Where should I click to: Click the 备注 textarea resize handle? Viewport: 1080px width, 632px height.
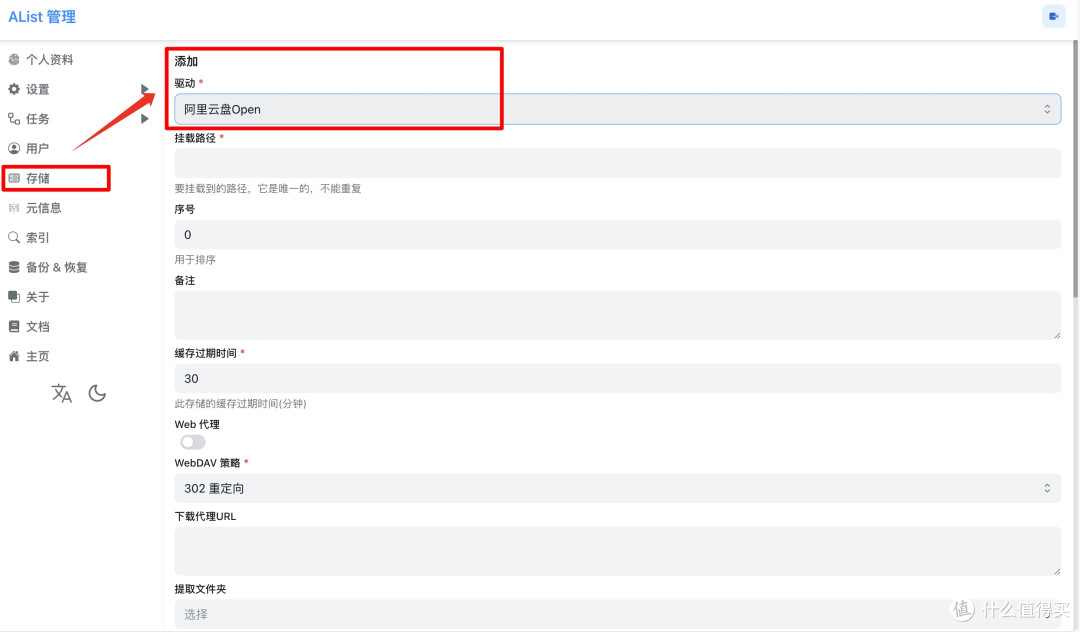[1057, 335]
